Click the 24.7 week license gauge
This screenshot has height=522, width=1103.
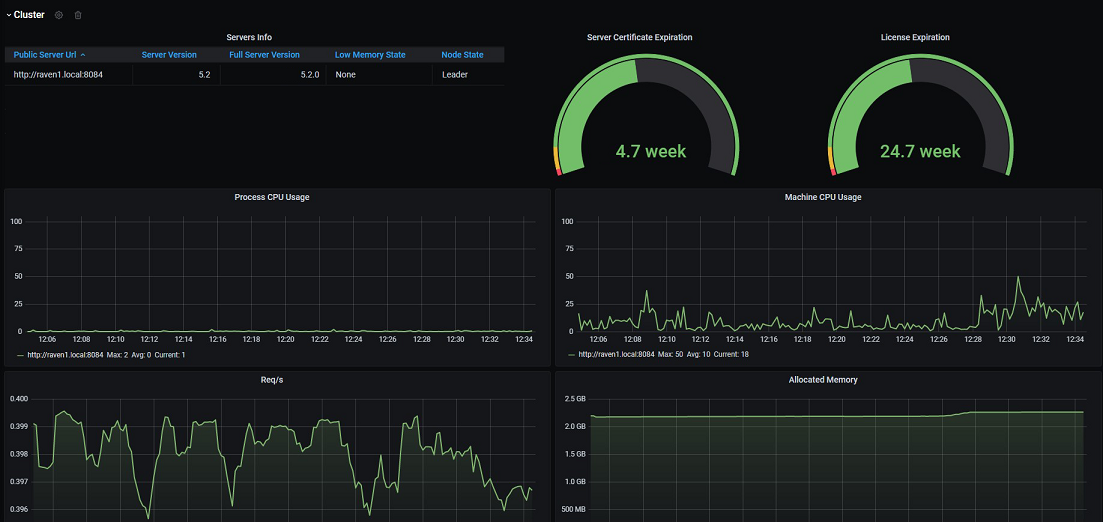tap(920, 115)
